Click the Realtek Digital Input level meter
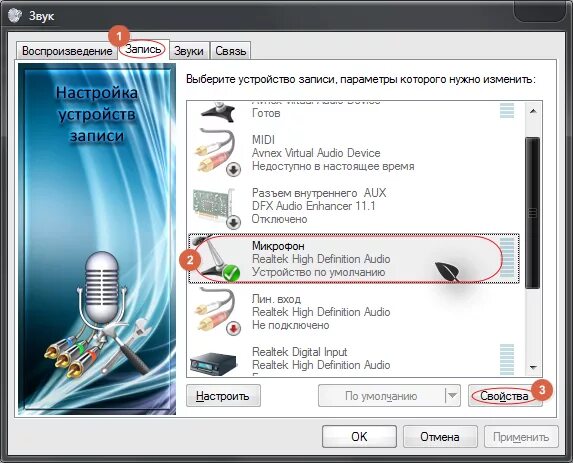The image size is (573, 463). pos(507,359)
